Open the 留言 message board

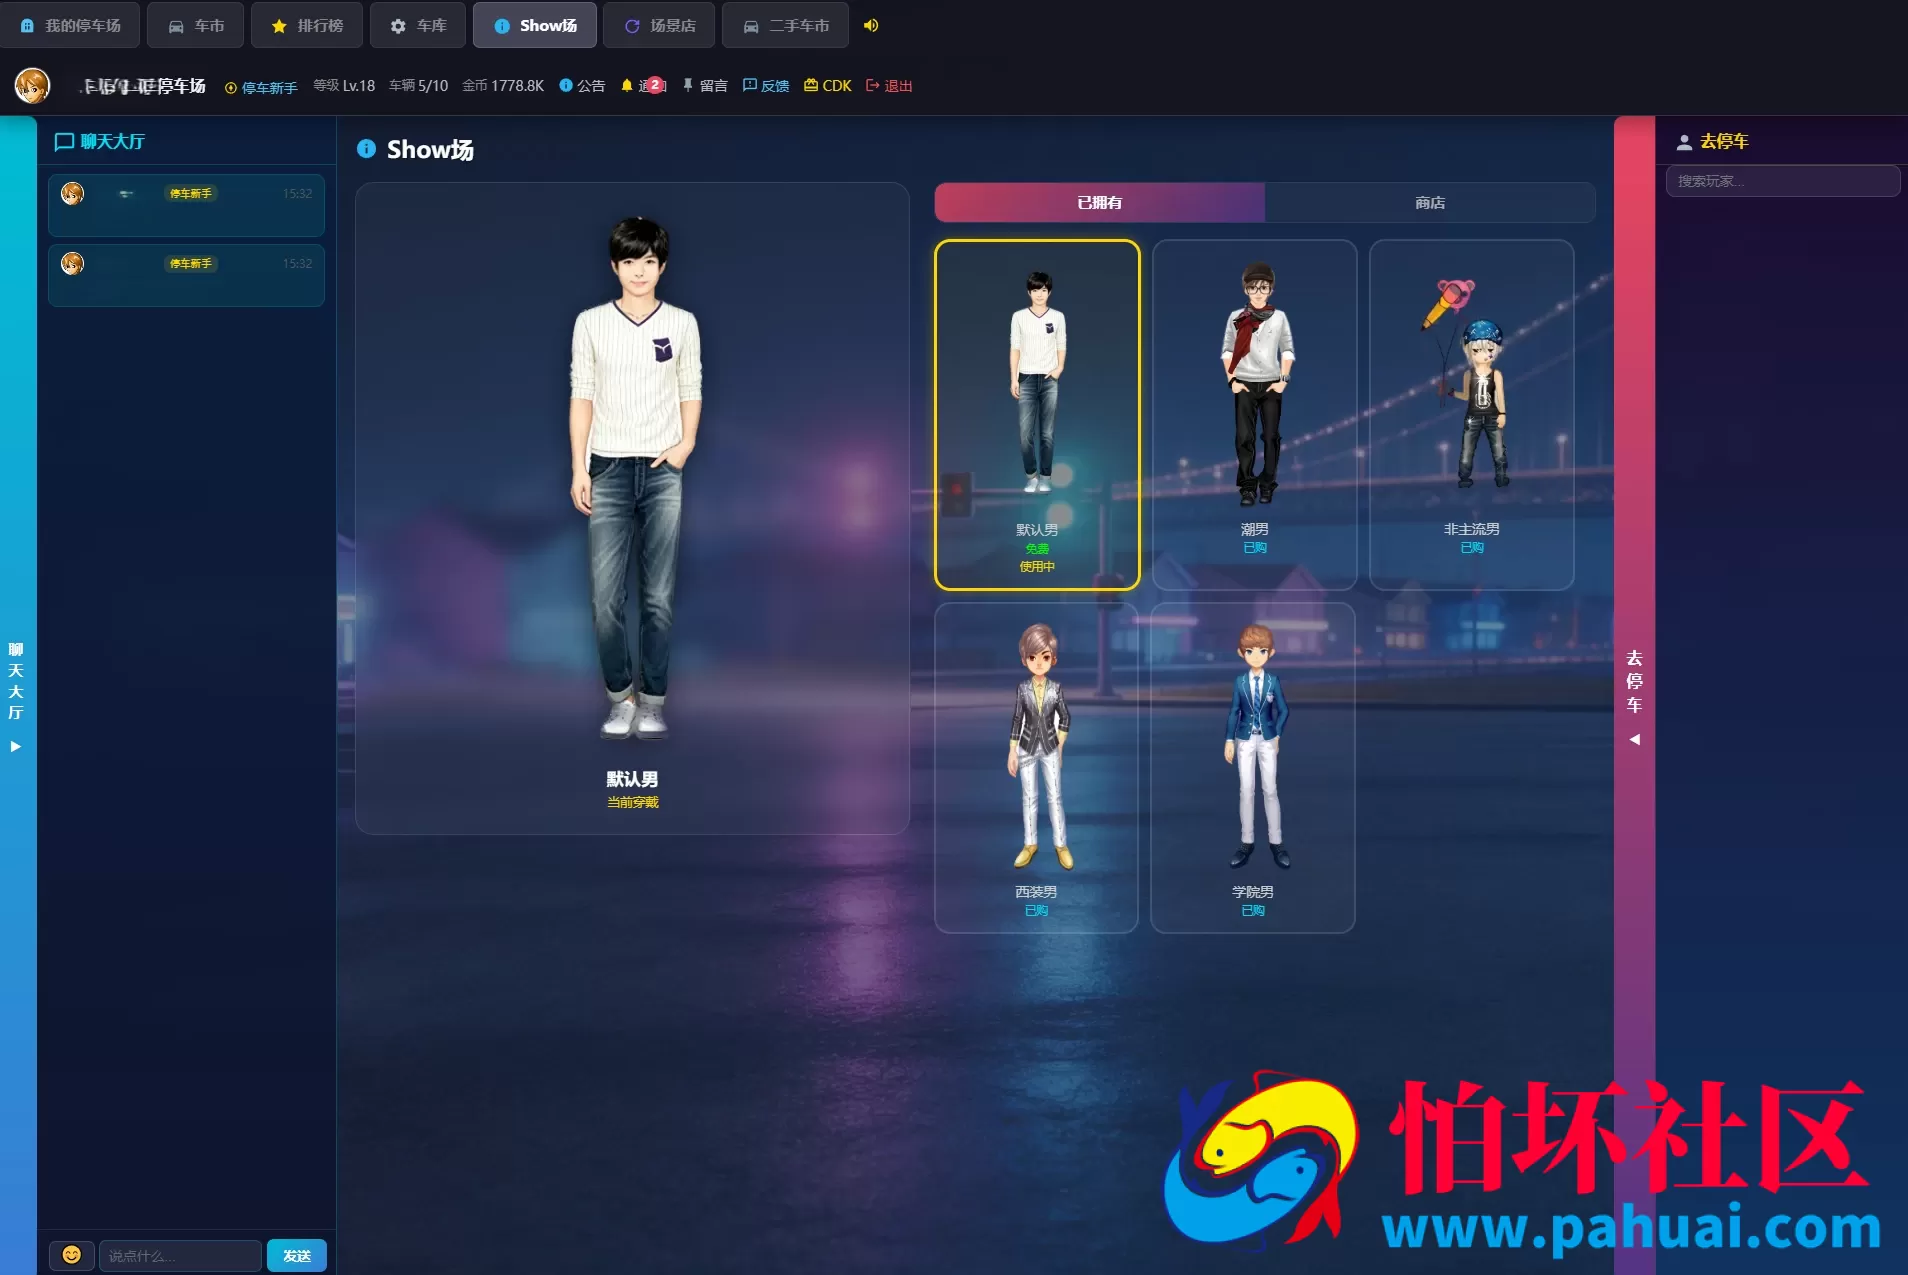pos(705,86)
